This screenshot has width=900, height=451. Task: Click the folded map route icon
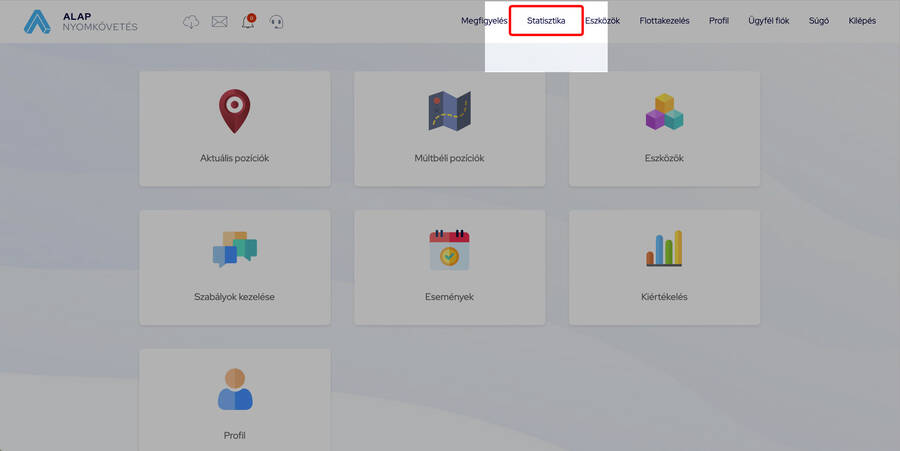449,112
